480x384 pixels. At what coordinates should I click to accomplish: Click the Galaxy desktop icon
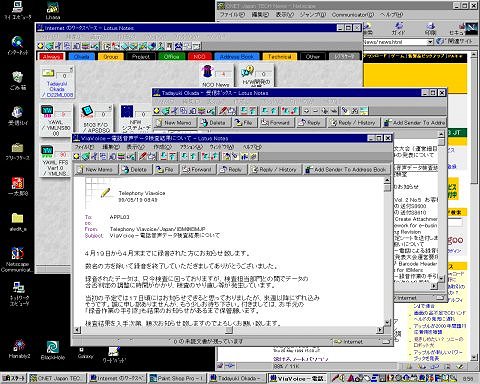pyautogui.click(x=85, y=352)
